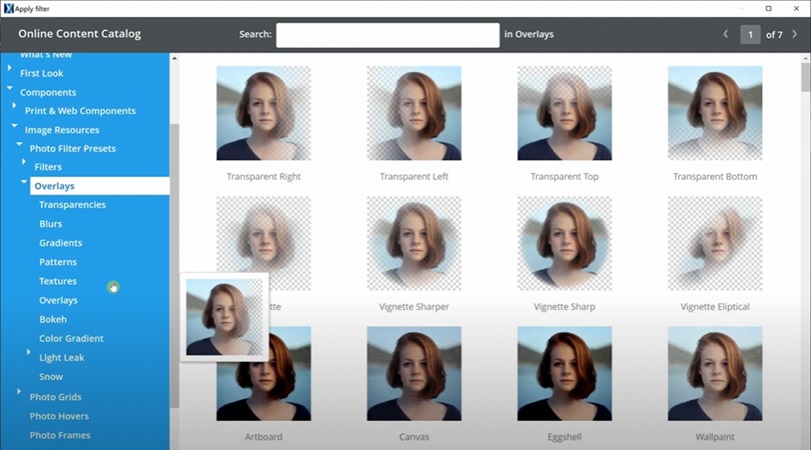Maximize the Apply filter window
Image resolution: width=811 pixels, height=450 pixels.
coord(769,8)
